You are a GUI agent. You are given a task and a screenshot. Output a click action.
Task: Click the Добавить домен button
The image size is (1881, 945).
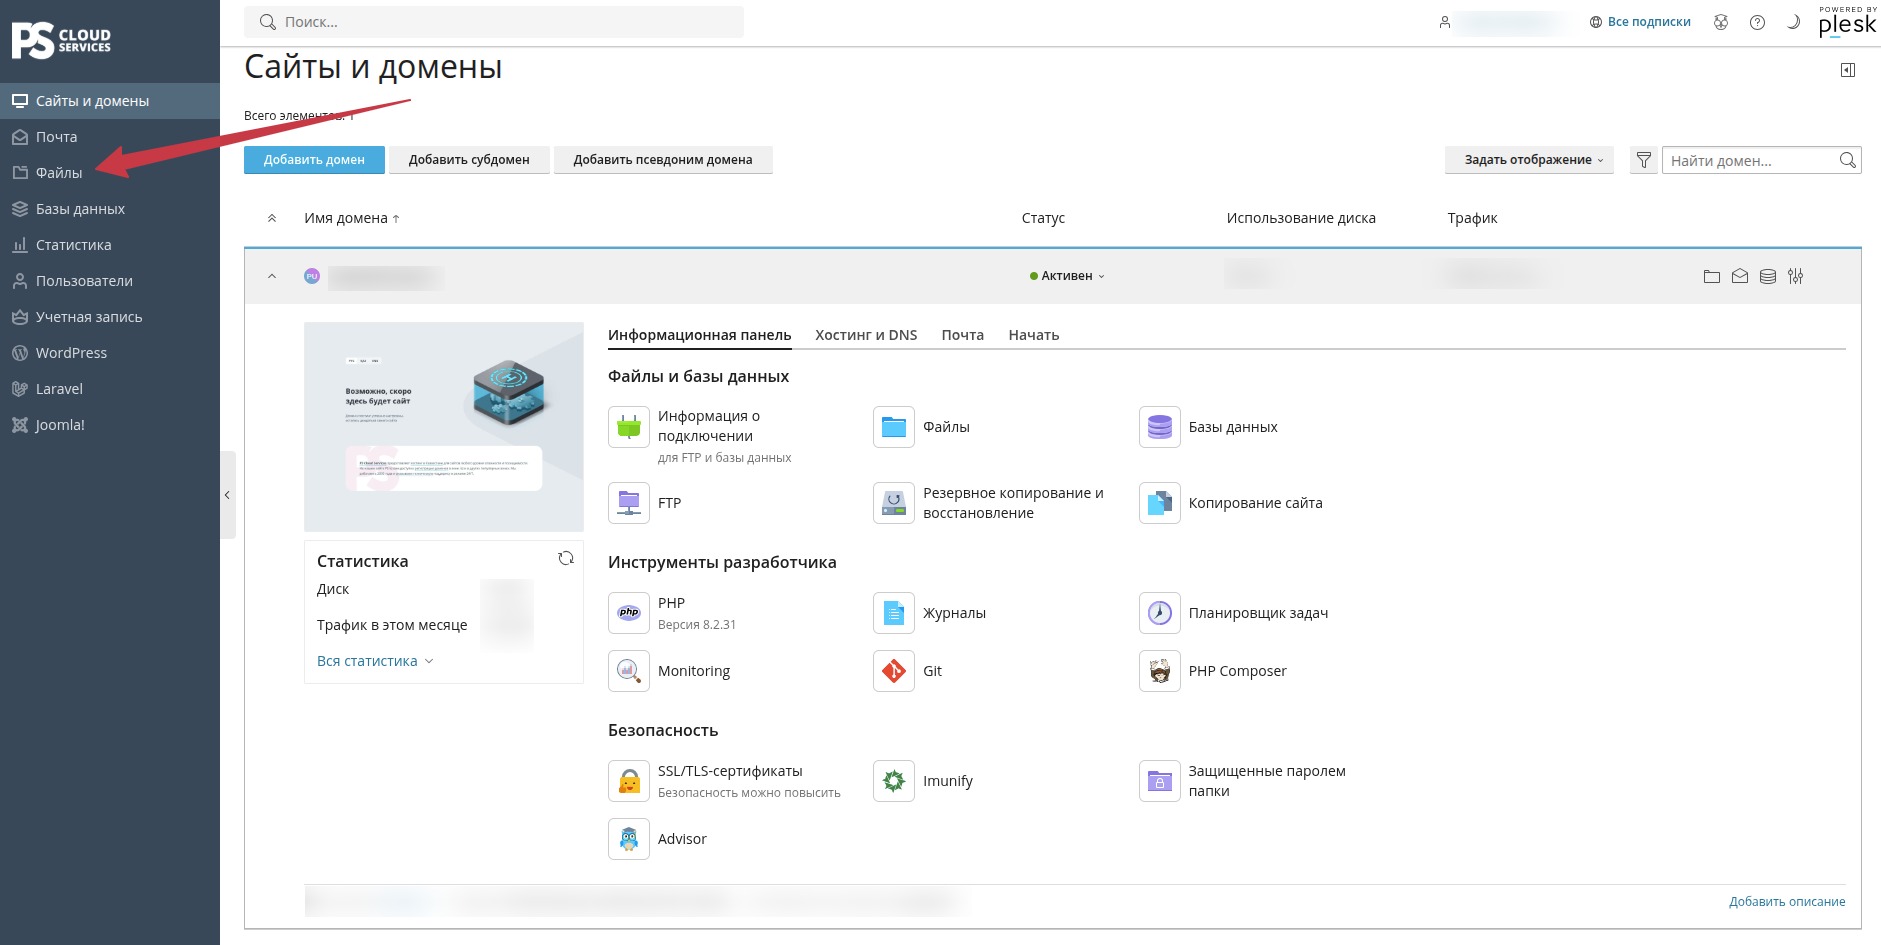(x=314, y=160)
